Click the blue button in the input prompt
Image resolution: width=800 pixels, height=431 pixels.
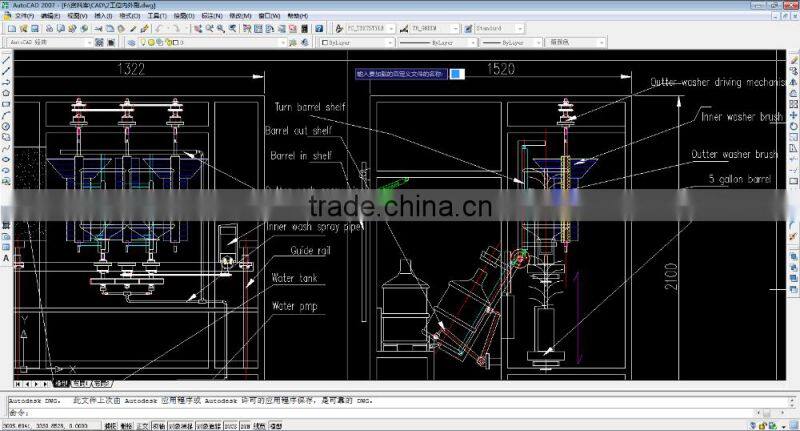pos(455,73)
